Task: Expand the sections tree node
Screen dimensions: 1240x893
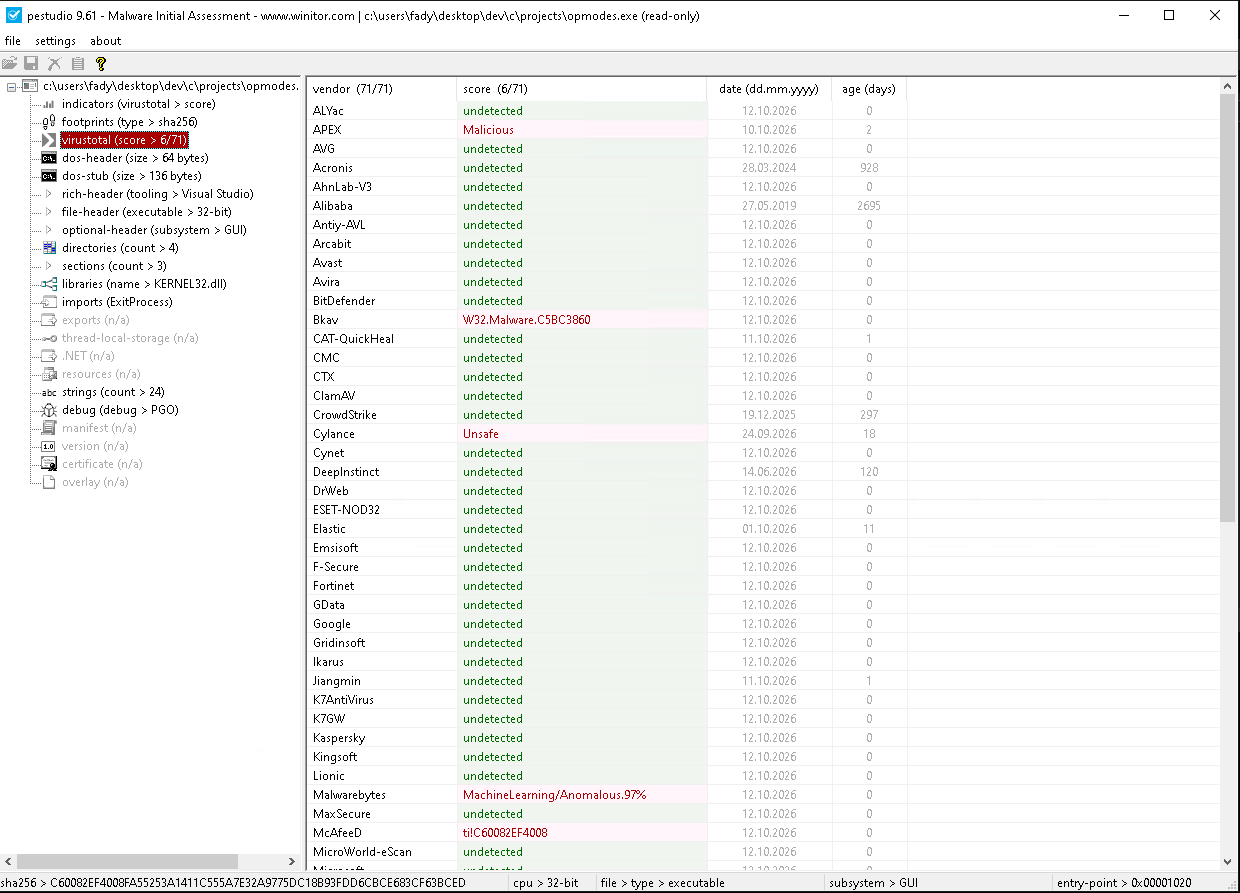Action: point(49,266)
